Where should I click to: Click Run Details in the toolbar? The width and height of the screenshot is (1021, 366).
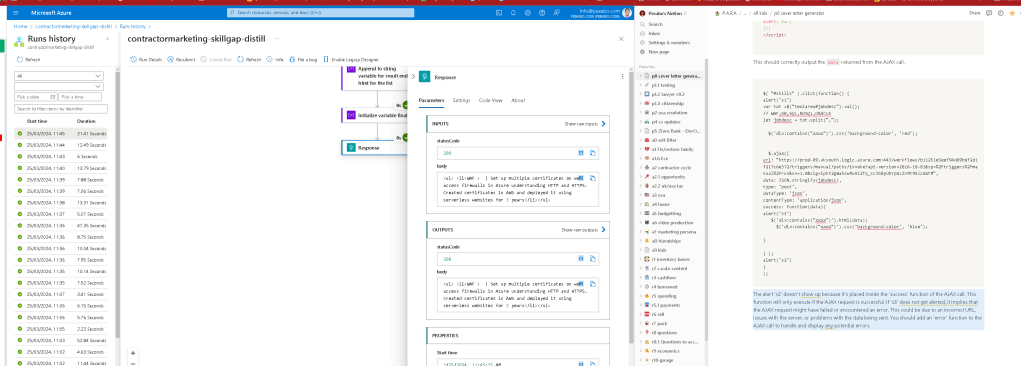click(147, 59)
